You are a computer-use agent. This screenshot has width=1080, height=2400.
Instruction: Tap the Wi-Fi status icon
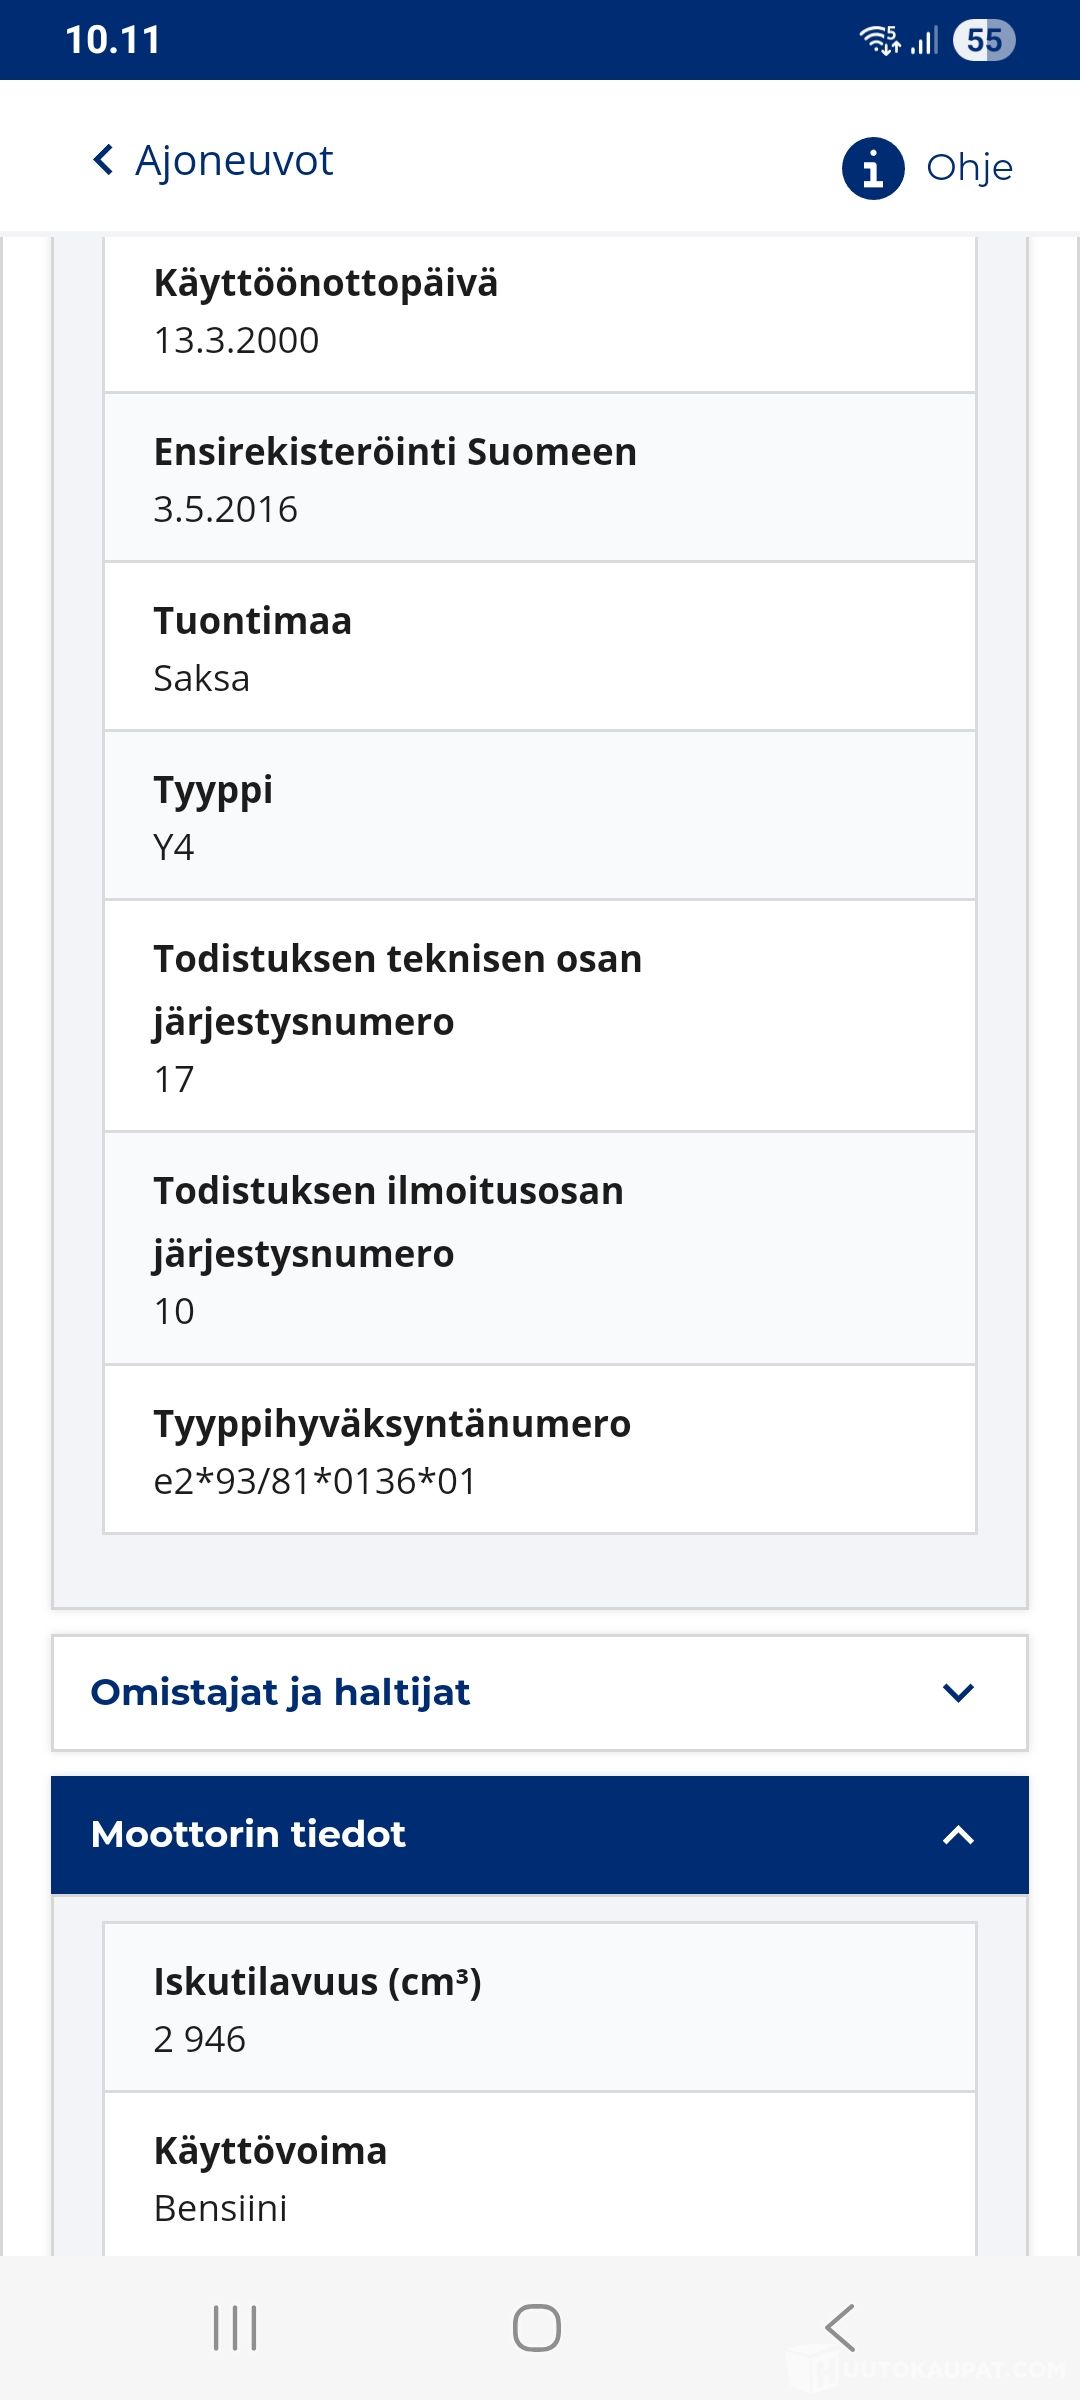(x=880, y=40)
